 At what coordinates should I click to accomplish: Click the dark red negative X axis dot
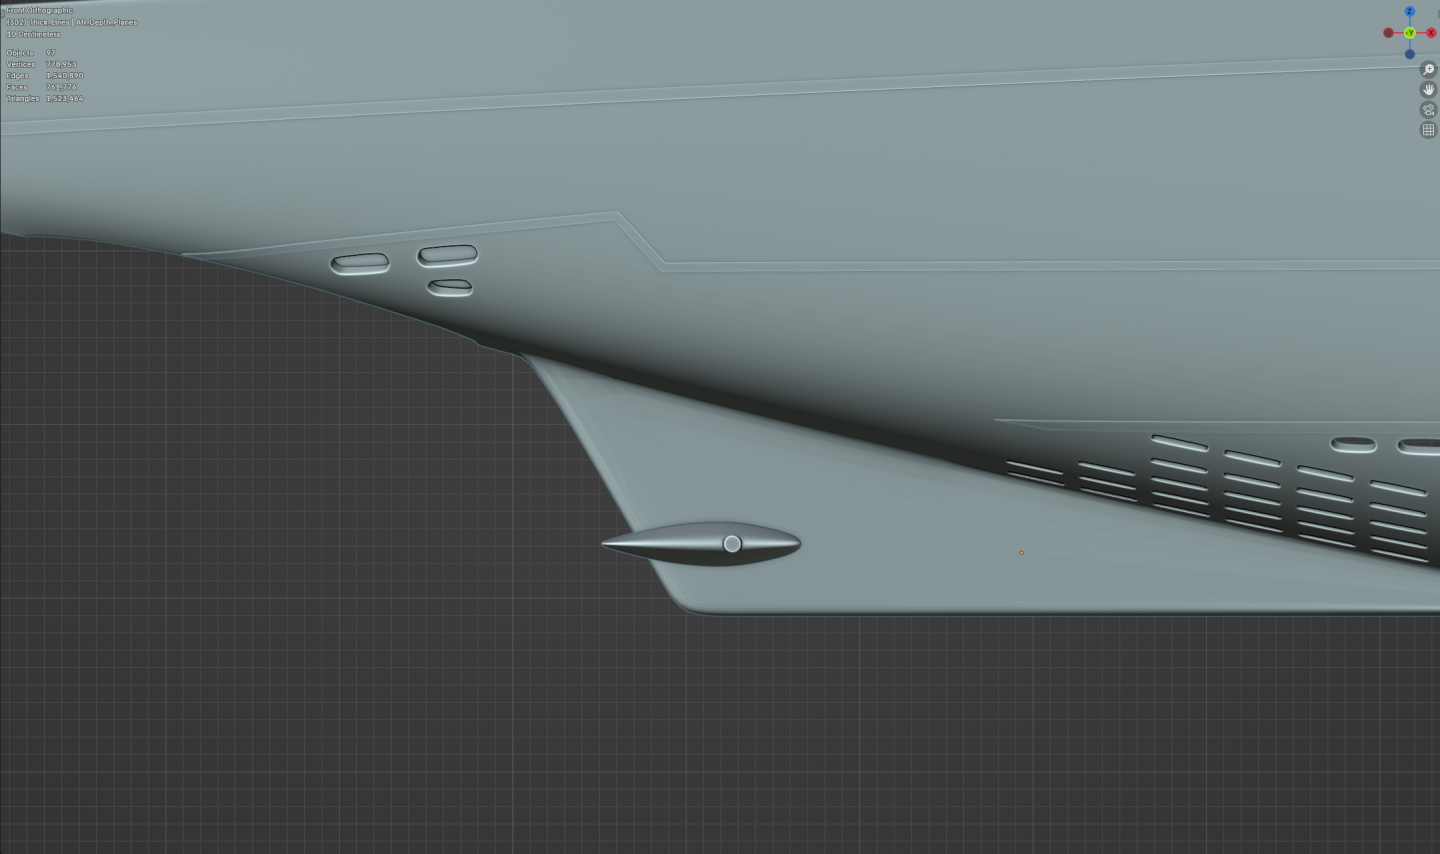(1388, 33)
